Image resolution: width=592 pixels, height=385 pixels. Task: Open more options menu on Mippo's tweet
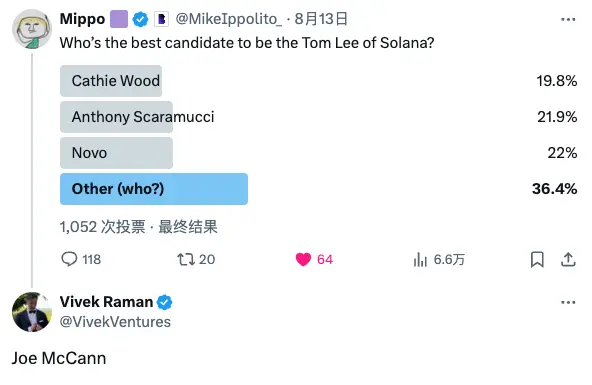[x=568, y=19]
